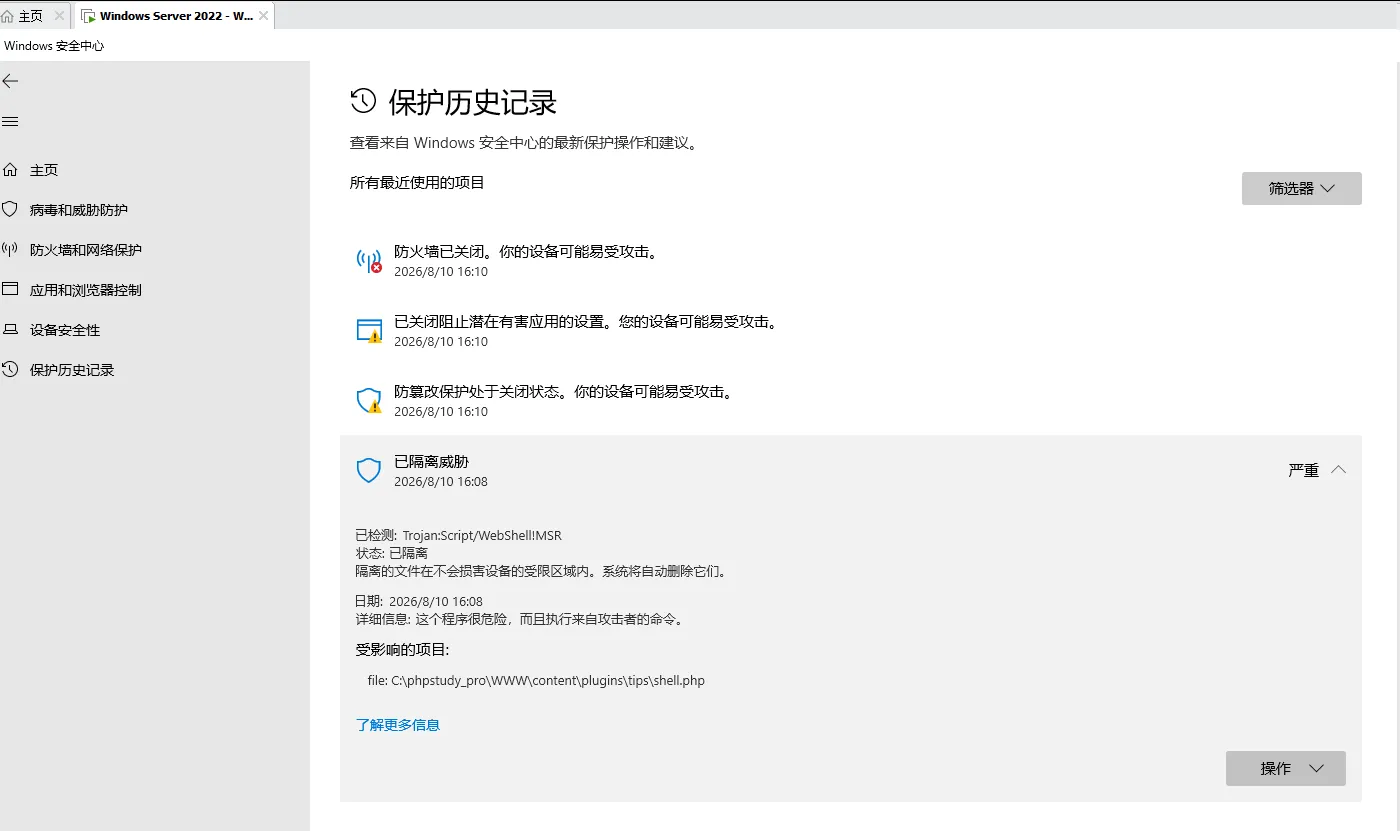Collapse the 已隔离威胁 entry chevron
1400x831 pixels.
[1338, 469]
